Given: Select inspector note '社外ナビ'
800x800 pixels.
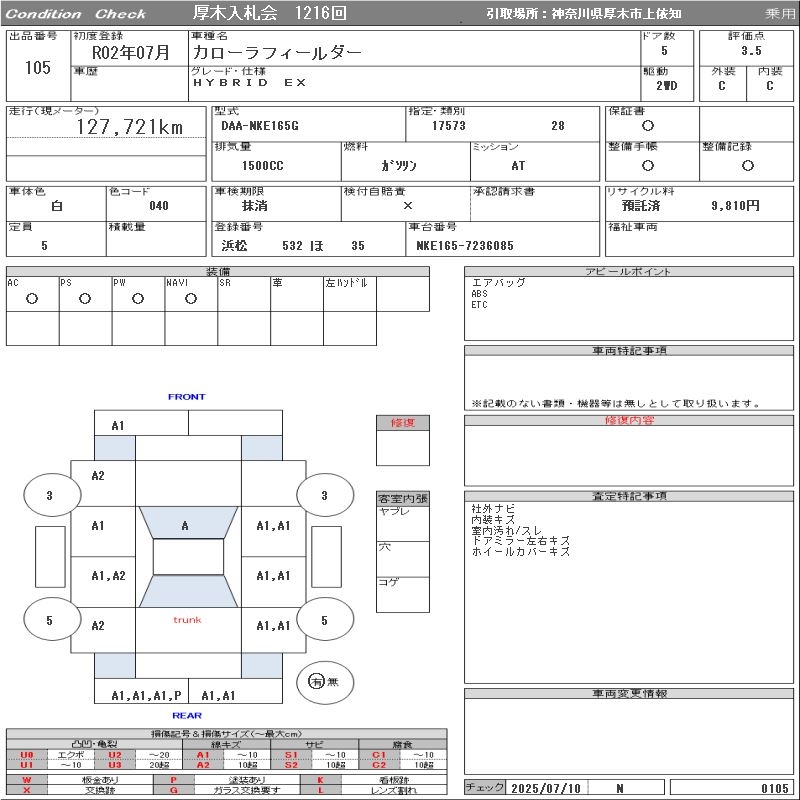Looking at the screenshot, I should coord(493,509).
